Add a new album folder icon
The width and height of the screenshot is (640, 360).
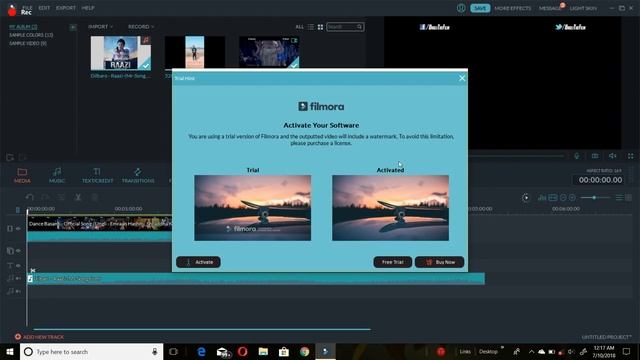point(73,27)
